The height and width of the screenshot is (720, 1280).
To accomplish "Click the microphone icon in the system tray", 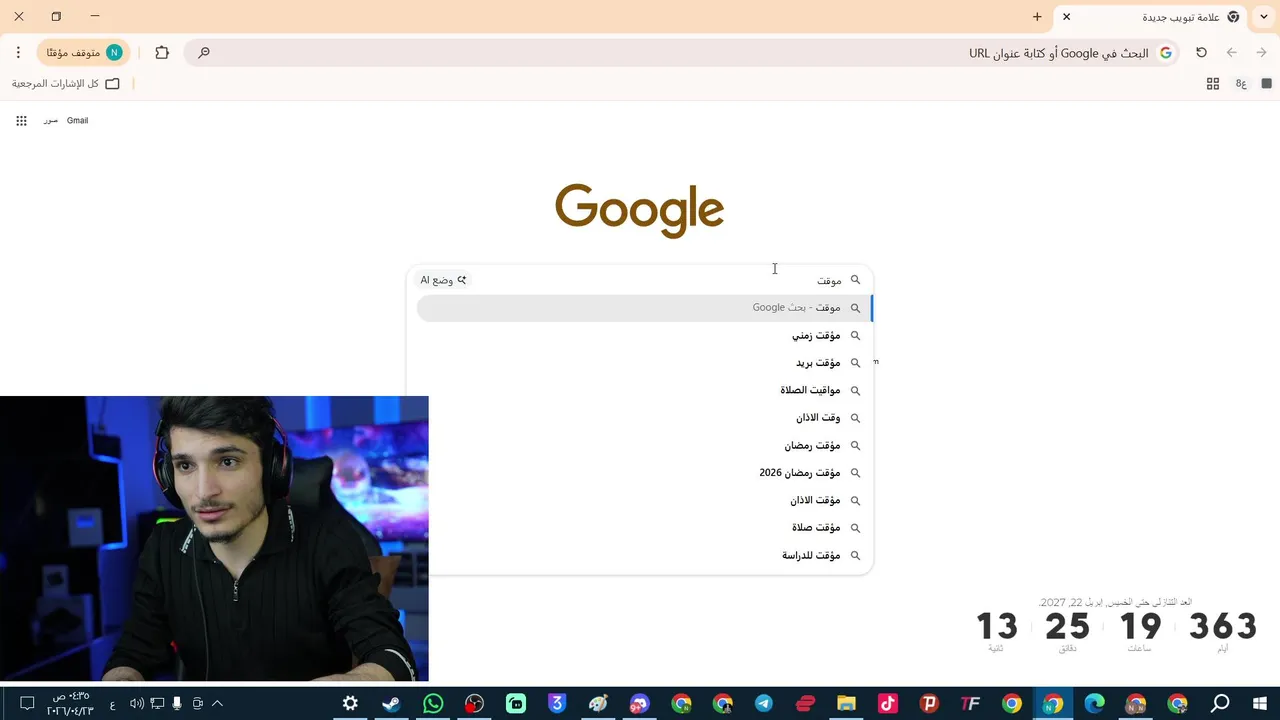I will pyautogui.click(x=177, y=704).
